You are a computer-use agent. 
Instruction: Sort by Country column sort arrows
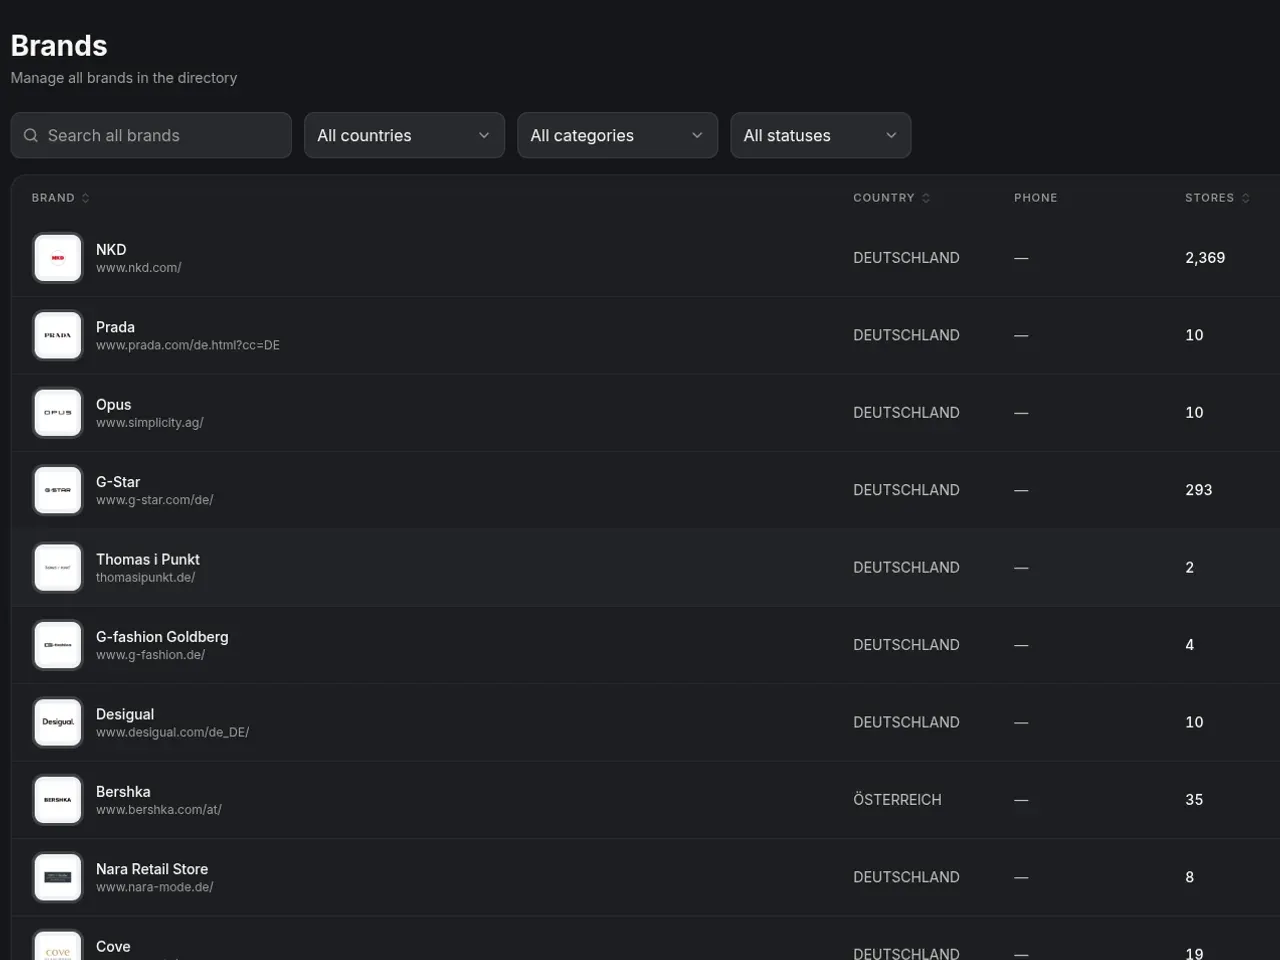coord(926,198)
